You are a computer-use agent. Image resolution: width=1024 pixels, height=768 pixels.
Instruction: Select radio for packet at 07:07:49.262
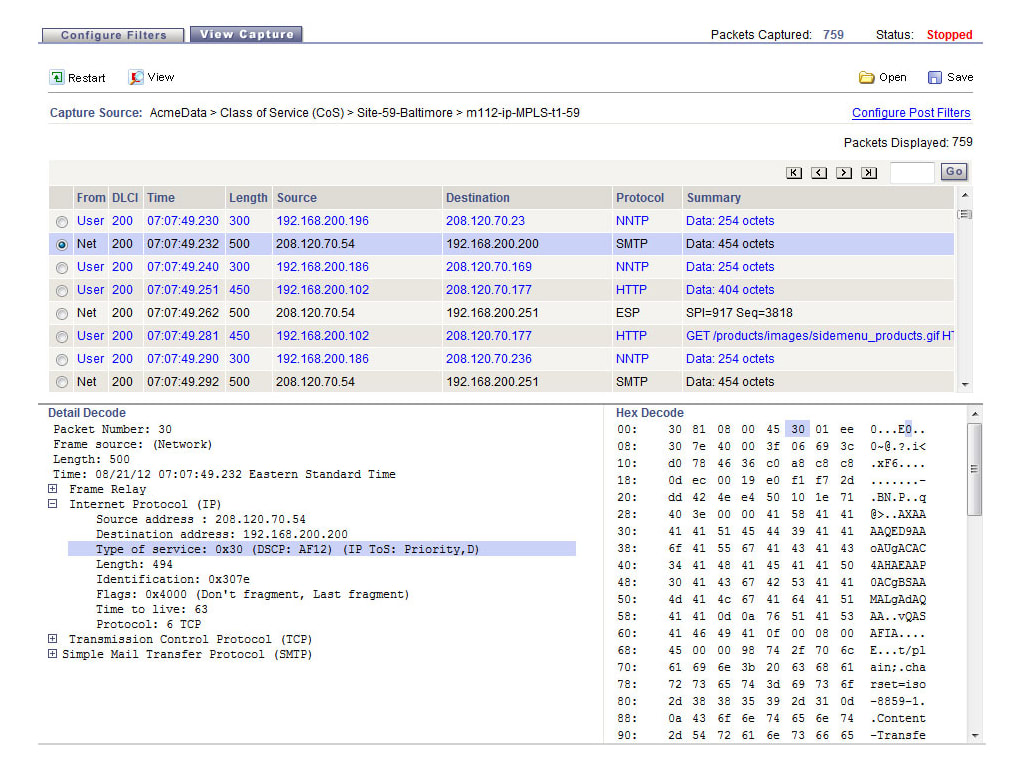point(62,314)
